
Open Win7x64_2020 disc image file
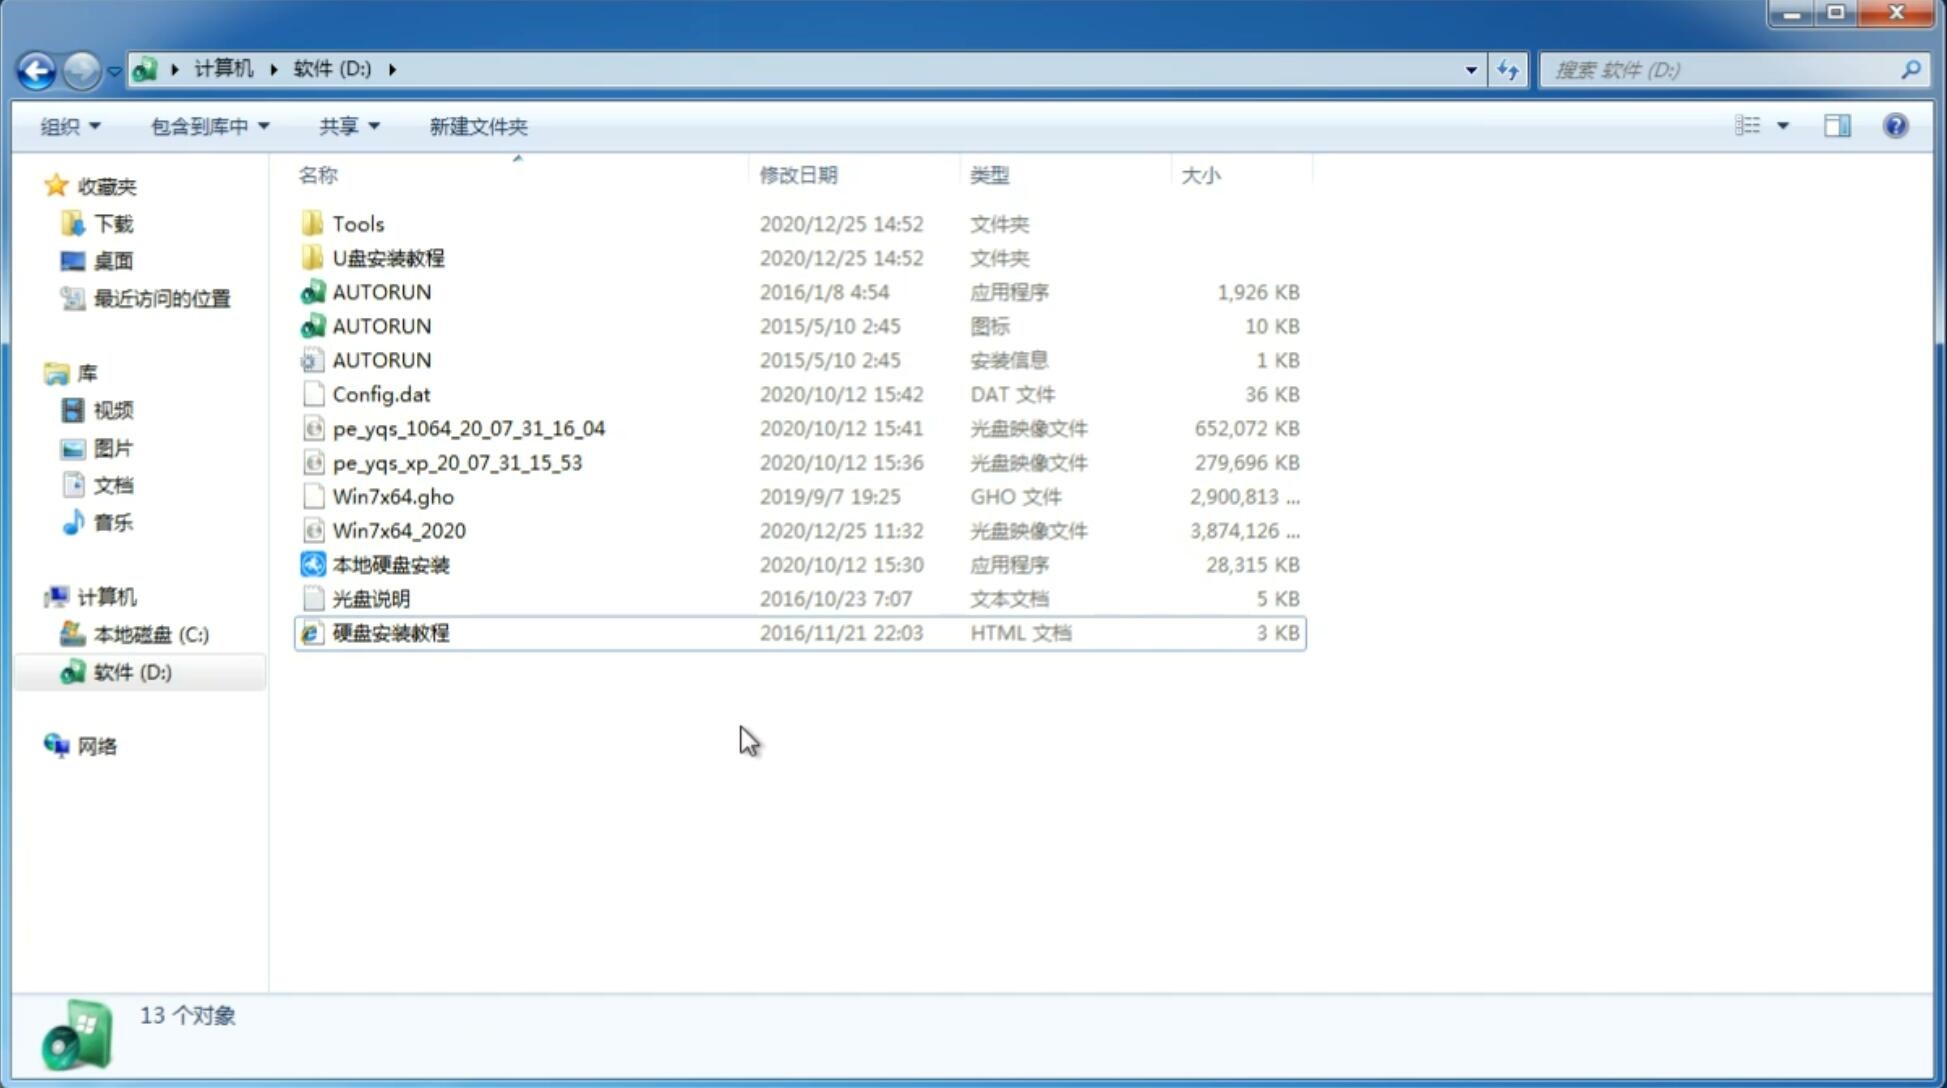[x=398, y=529]
